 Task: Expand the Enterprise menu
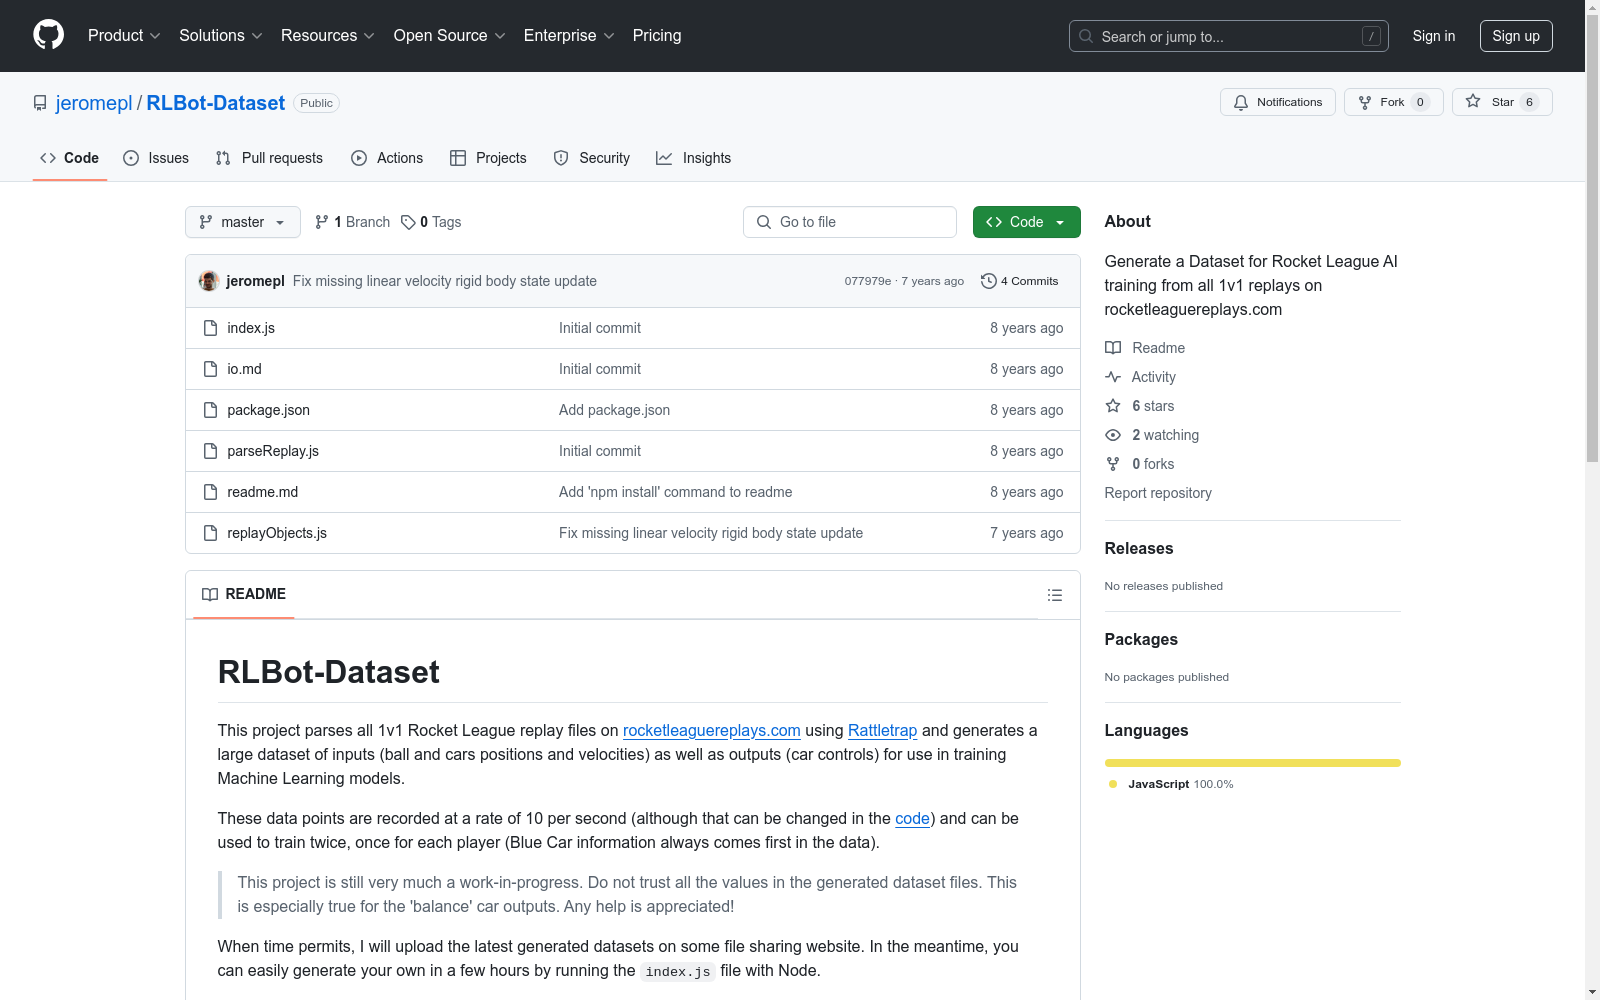[569, 36]
